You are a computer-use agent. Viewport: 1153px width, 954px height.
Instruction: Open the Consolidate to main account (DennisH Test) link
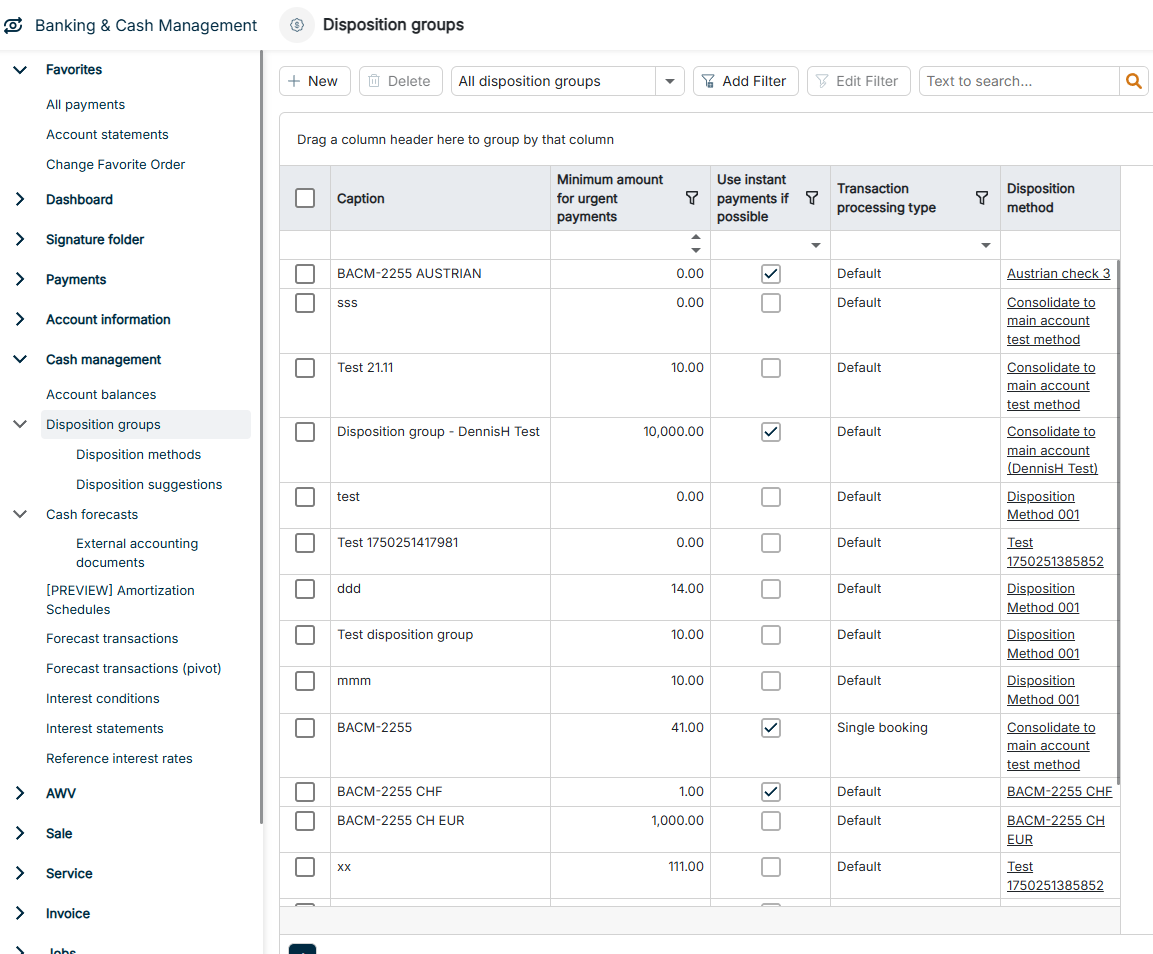point(1052,450)
